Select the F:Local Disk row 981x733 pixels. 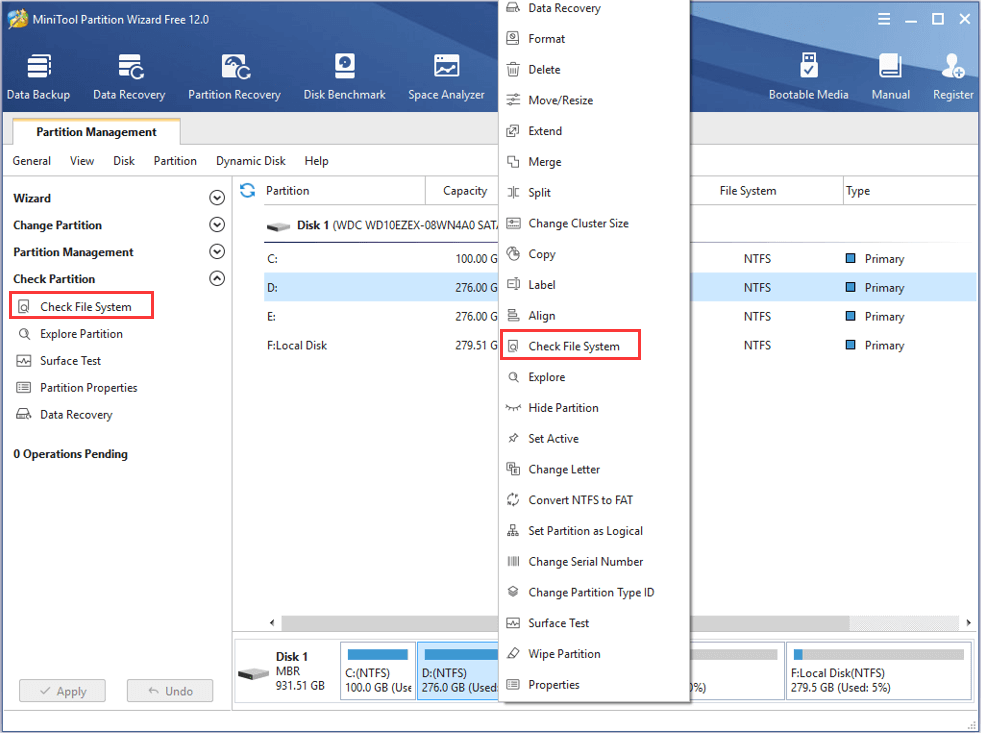pyautogui.click(x=380, y=345)
